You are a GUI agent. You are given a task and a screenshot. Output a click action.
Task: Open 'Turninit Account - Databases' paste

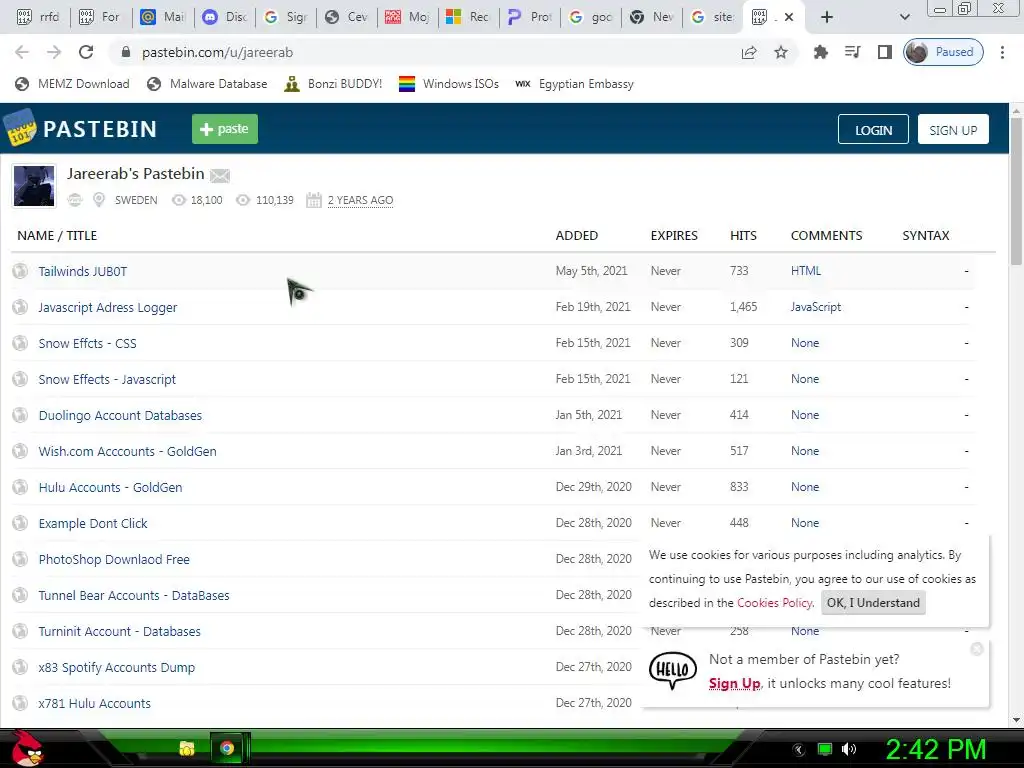pos(120,632)
